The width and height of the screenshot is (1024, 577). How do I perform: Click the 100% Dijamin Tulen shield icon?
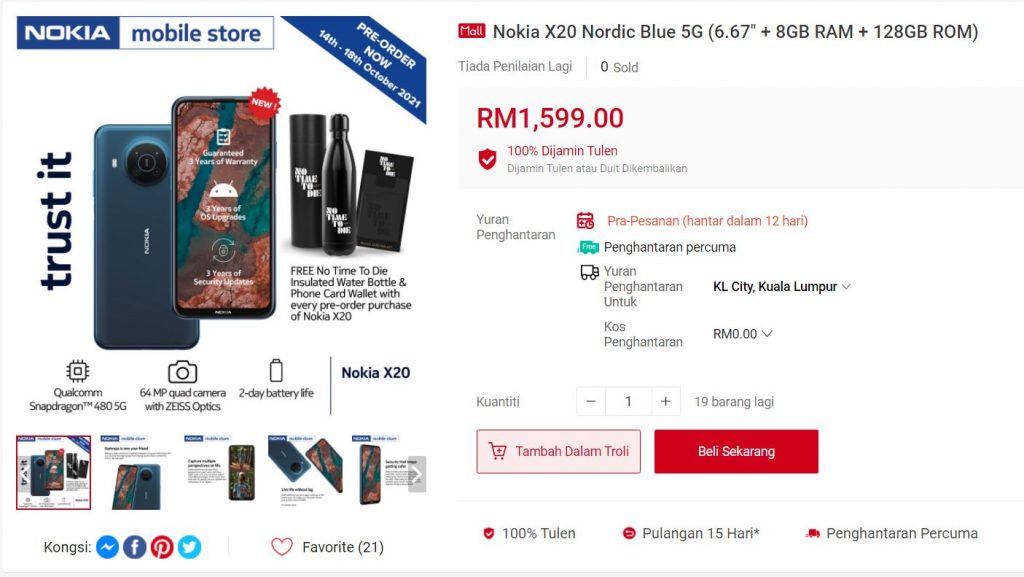pos(487,159)
